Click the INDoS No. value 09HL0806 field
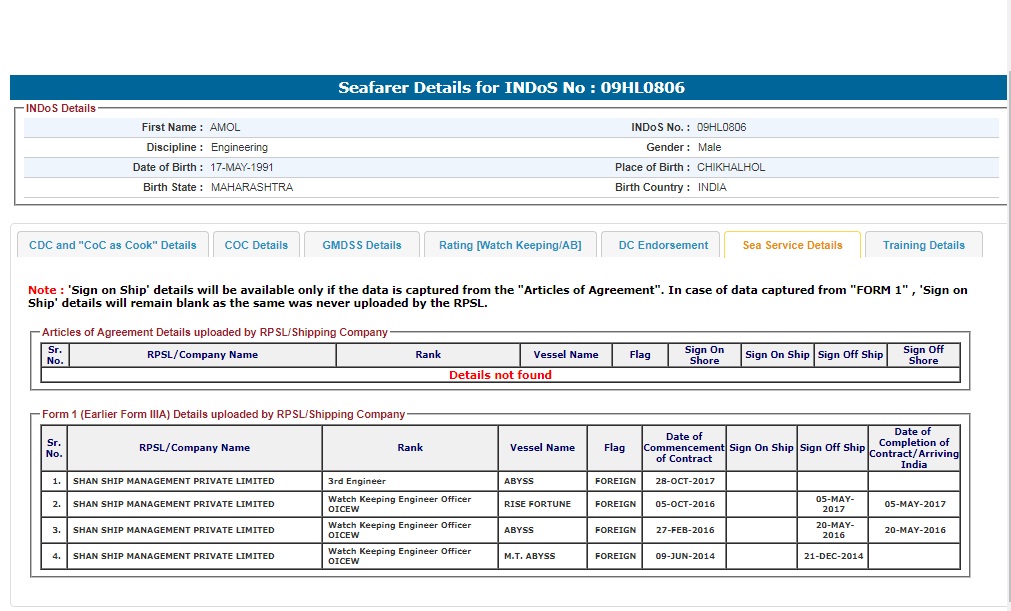This screenshot has width=1011, height=611. [721, 128]
